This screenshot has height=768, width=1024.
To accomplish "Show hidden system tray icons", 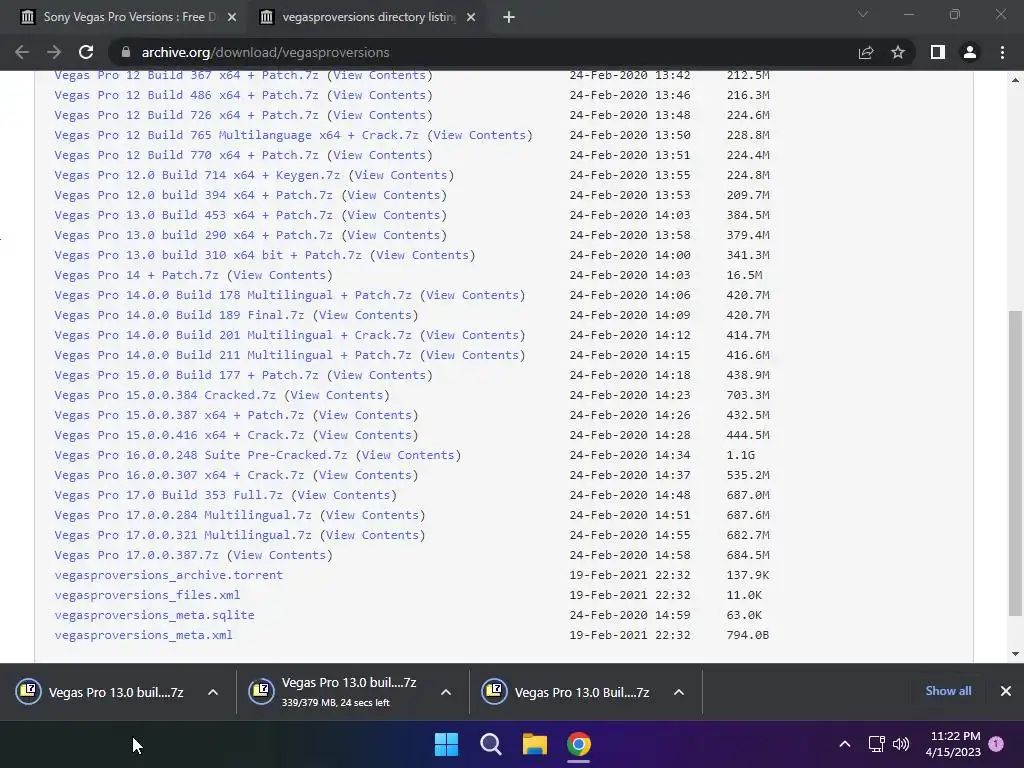I will 844,744.
